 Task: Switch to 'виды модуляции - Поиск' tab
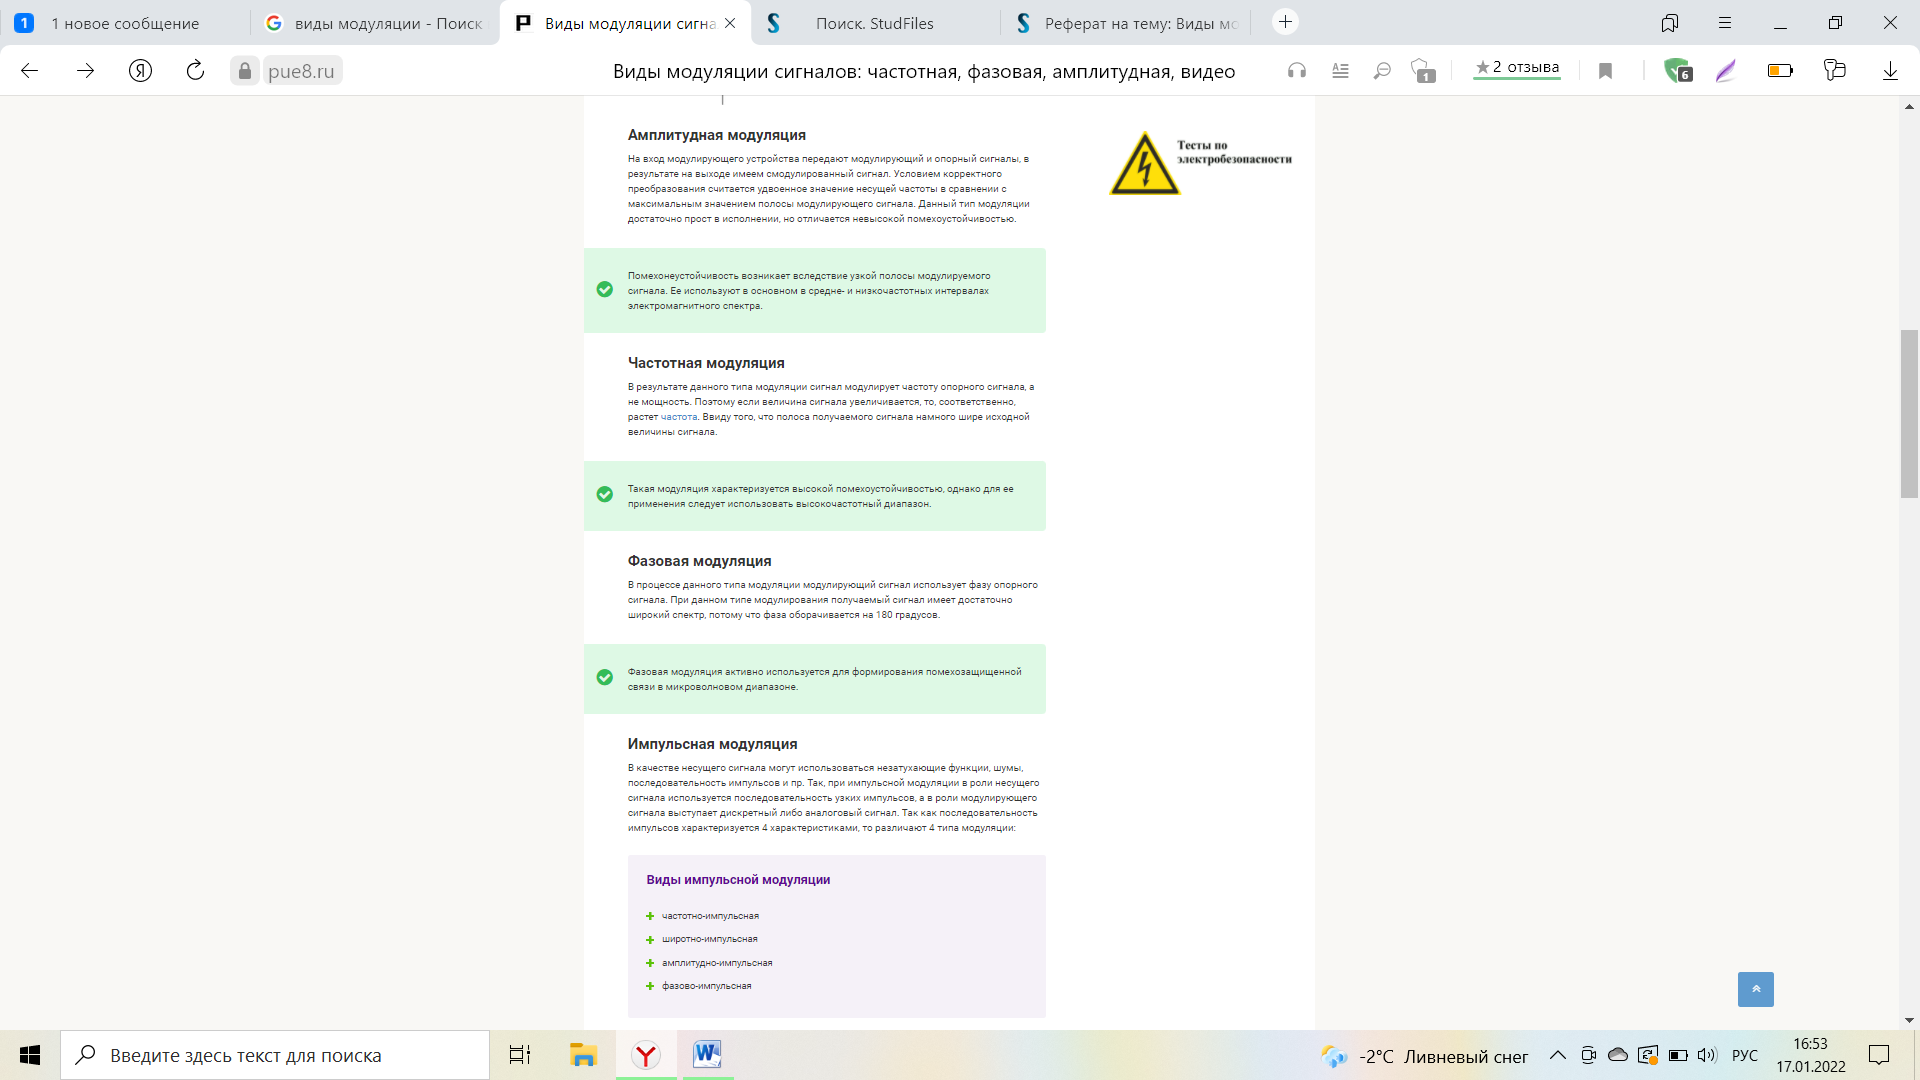(x=375, y=23)
